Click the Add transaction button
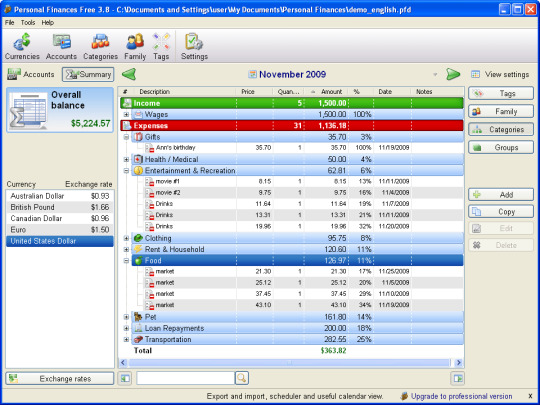Screen dimensions: 540x405 501,195
